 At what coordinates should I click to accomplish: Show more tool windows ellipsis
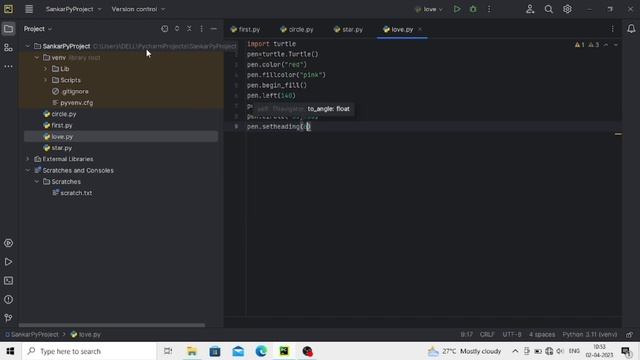[x=8, y=66]
